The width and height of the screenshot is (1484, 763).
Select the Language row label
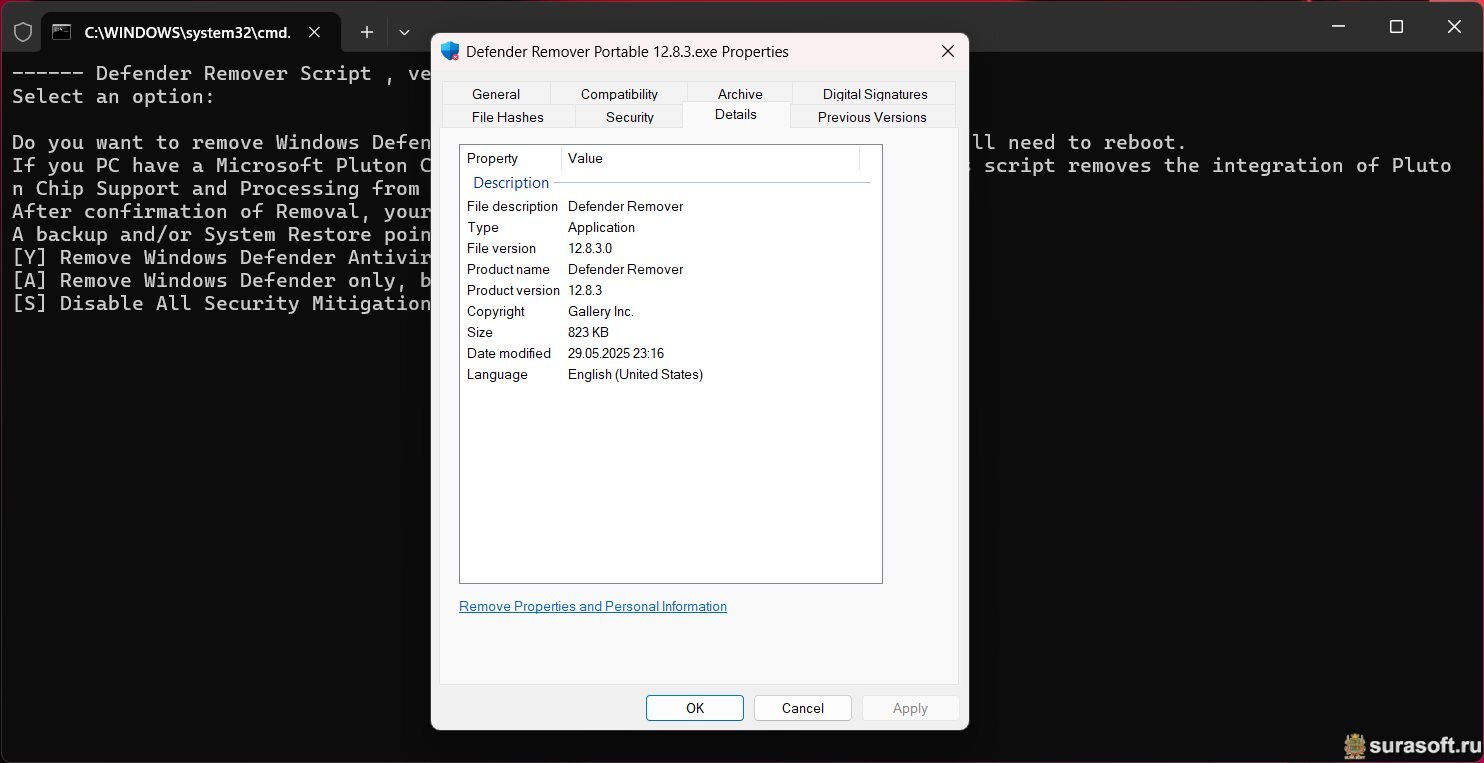497,374
